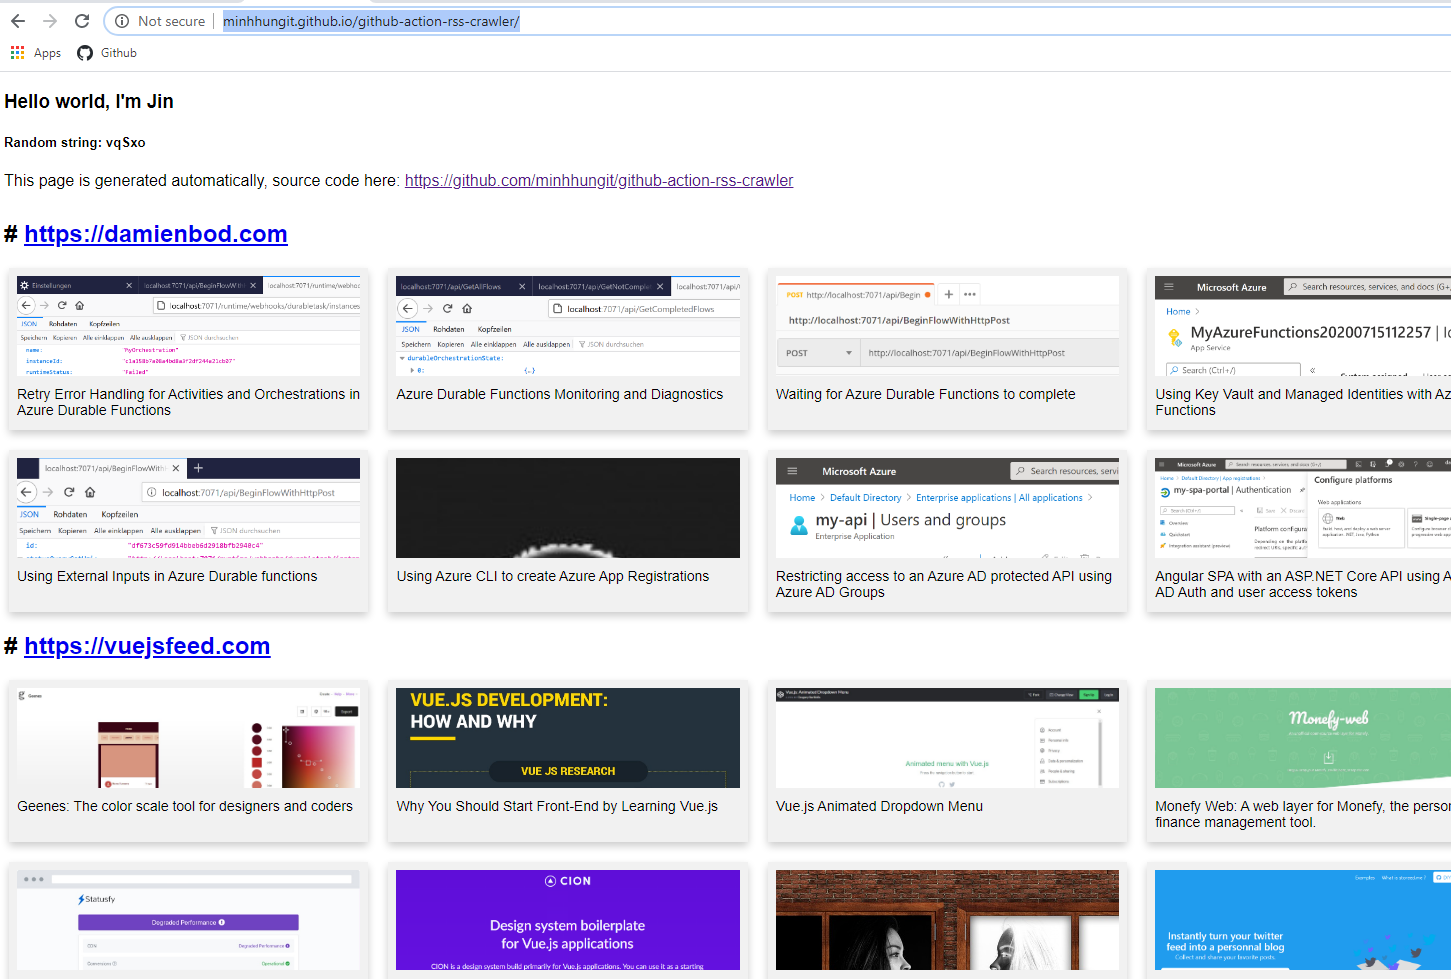View site info for Not secure icon
The height and width of the screenshot is (979, 1451).
122,21
